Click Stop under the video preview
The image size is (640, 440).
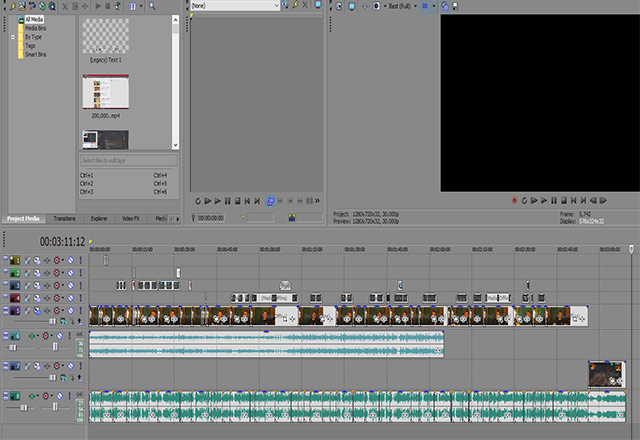[x=564, y=200]
